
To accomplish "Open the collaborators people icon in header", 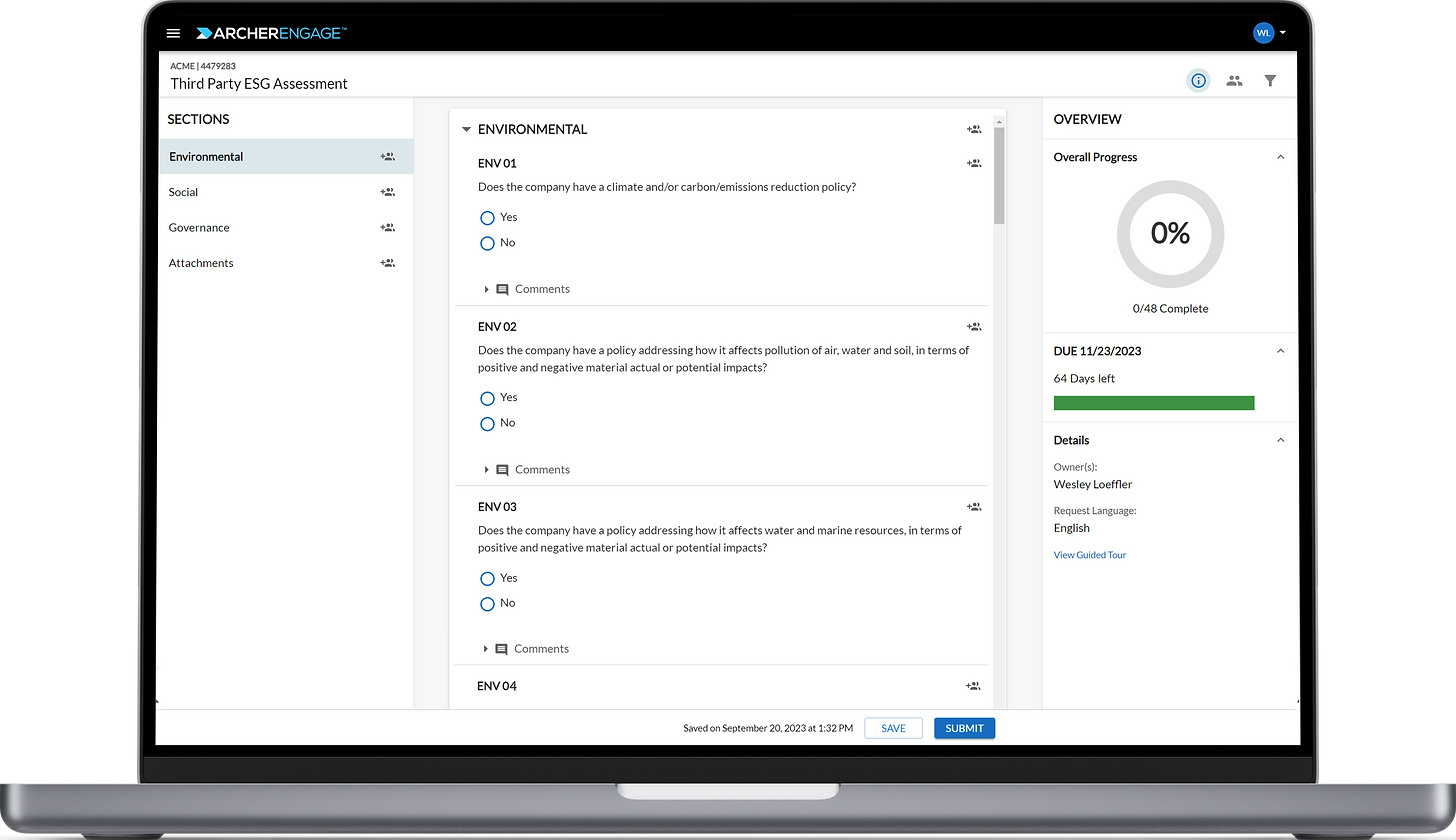I will click(x=1234, y=81).
